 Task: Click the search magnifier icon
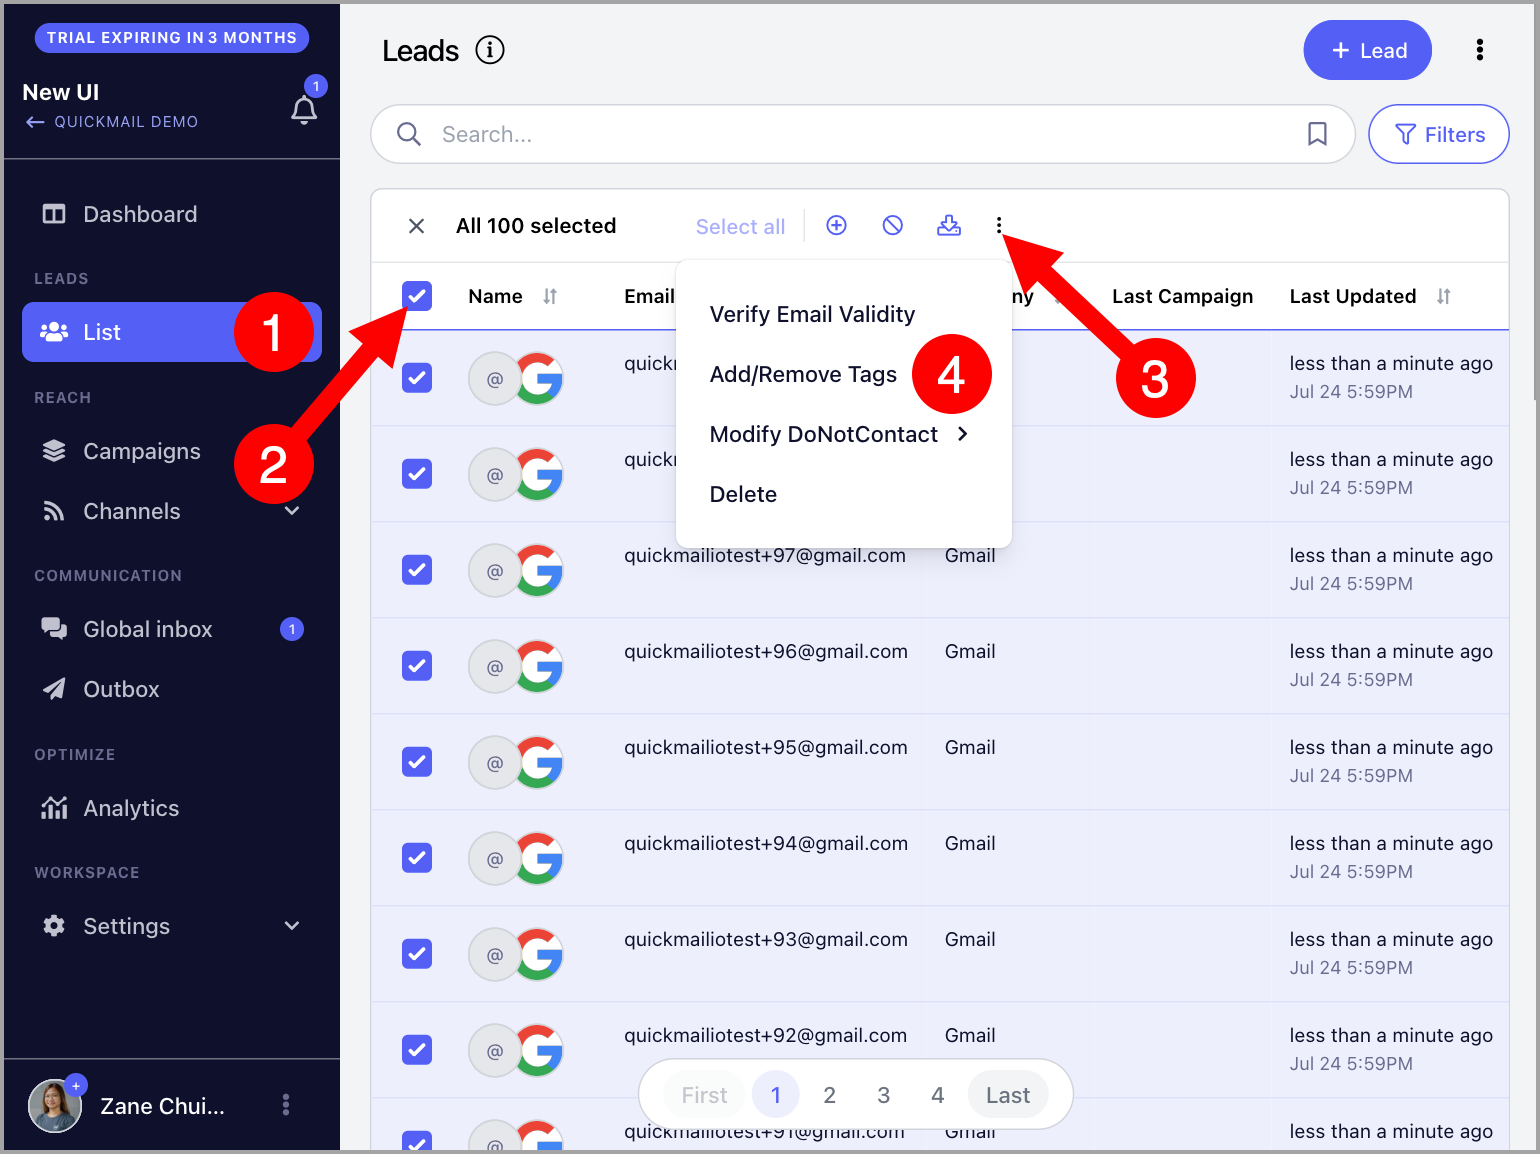[x=409, y=134]
